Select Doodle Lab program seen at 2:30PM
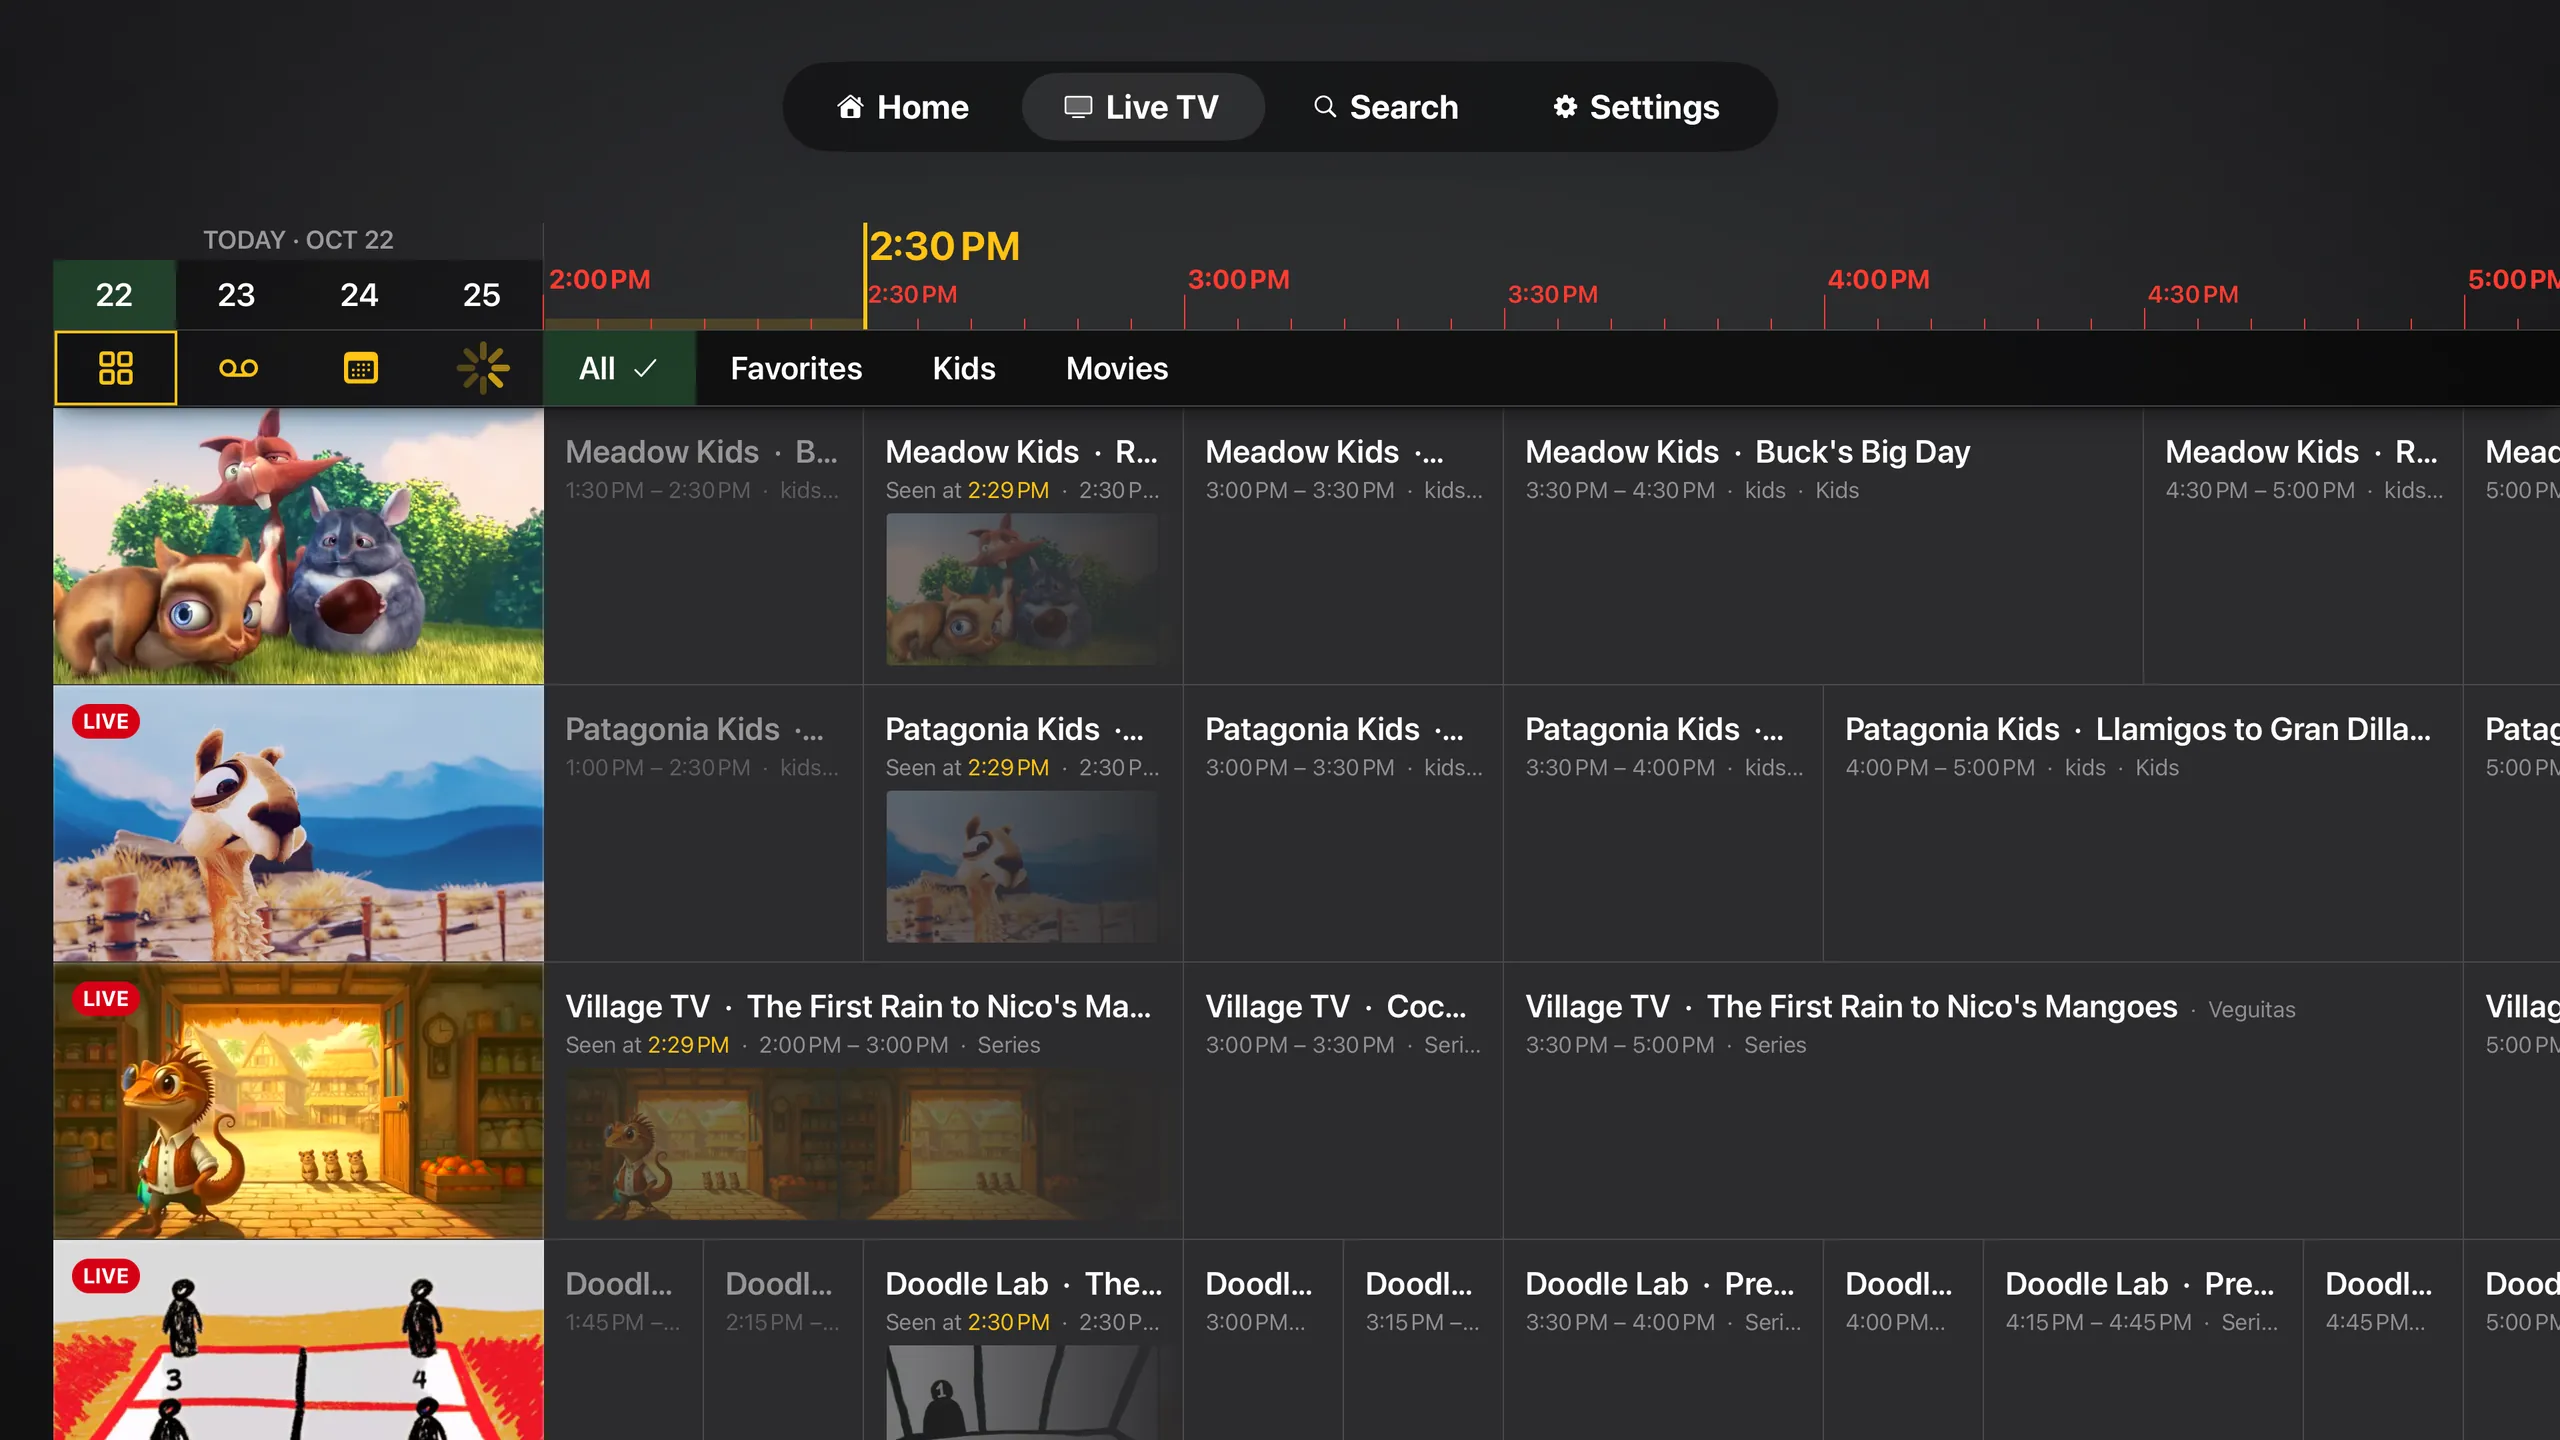Viewport: 2560px width, 1440px height. click(x=1023, y=1340)
